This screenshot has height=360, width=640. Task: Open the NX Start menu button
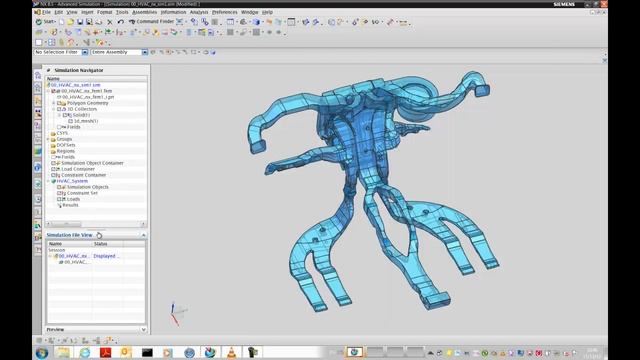click(45, 22)
